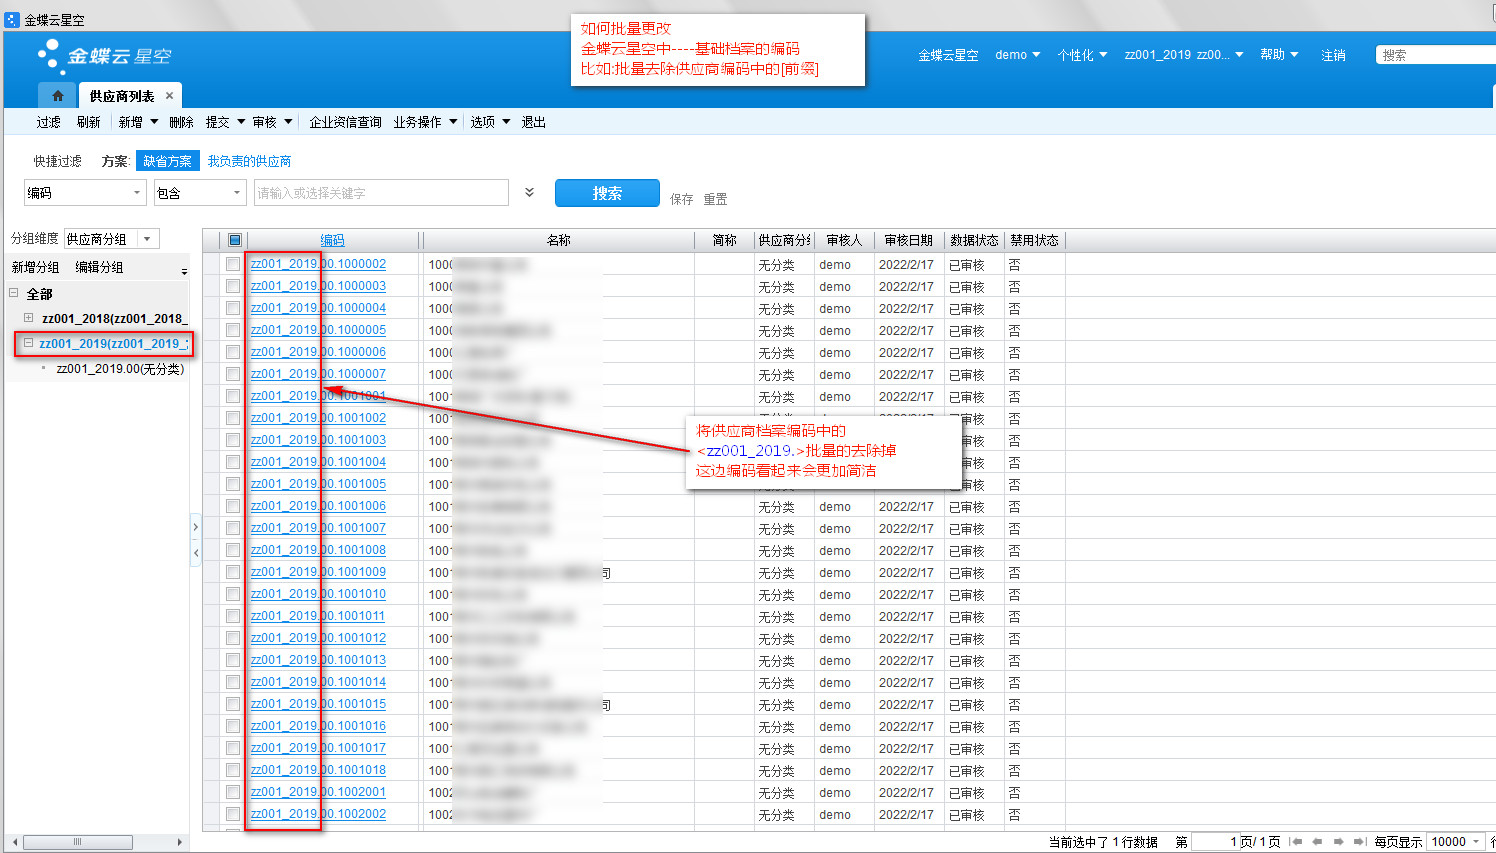Go to previous page arrow
Screen dimensions: 1496x853
tap(1317, 842)
